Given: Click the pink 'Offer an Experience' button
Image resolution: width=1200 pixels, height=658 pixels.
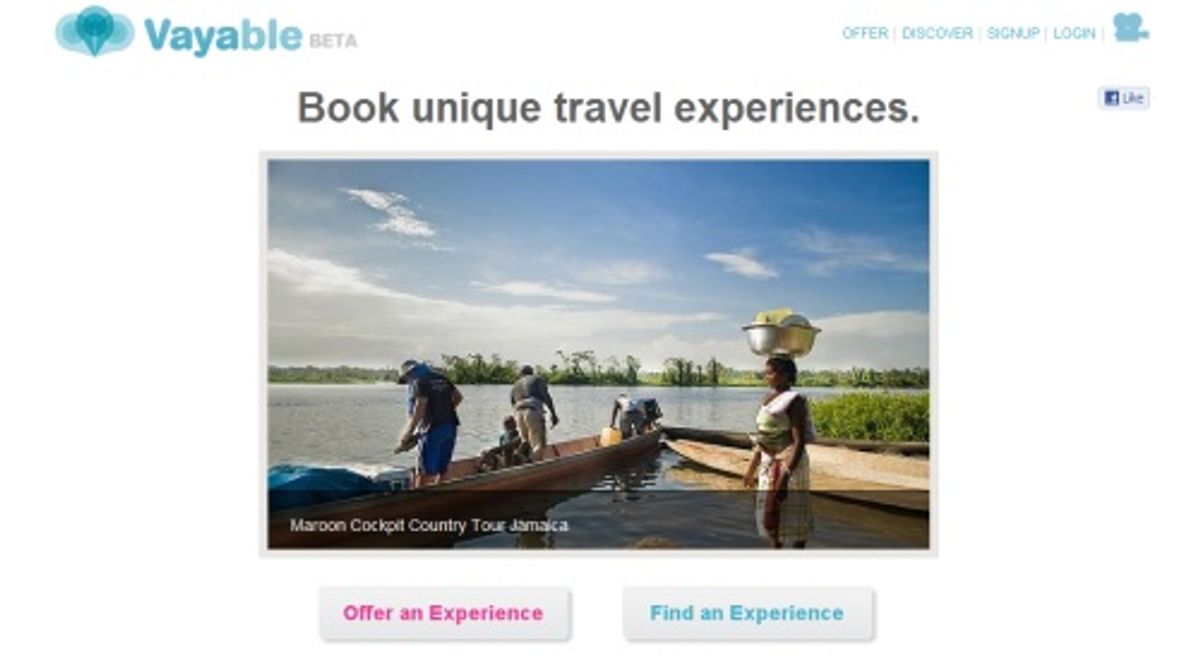Looking at the screenshot, I should [x=444, y=613].
